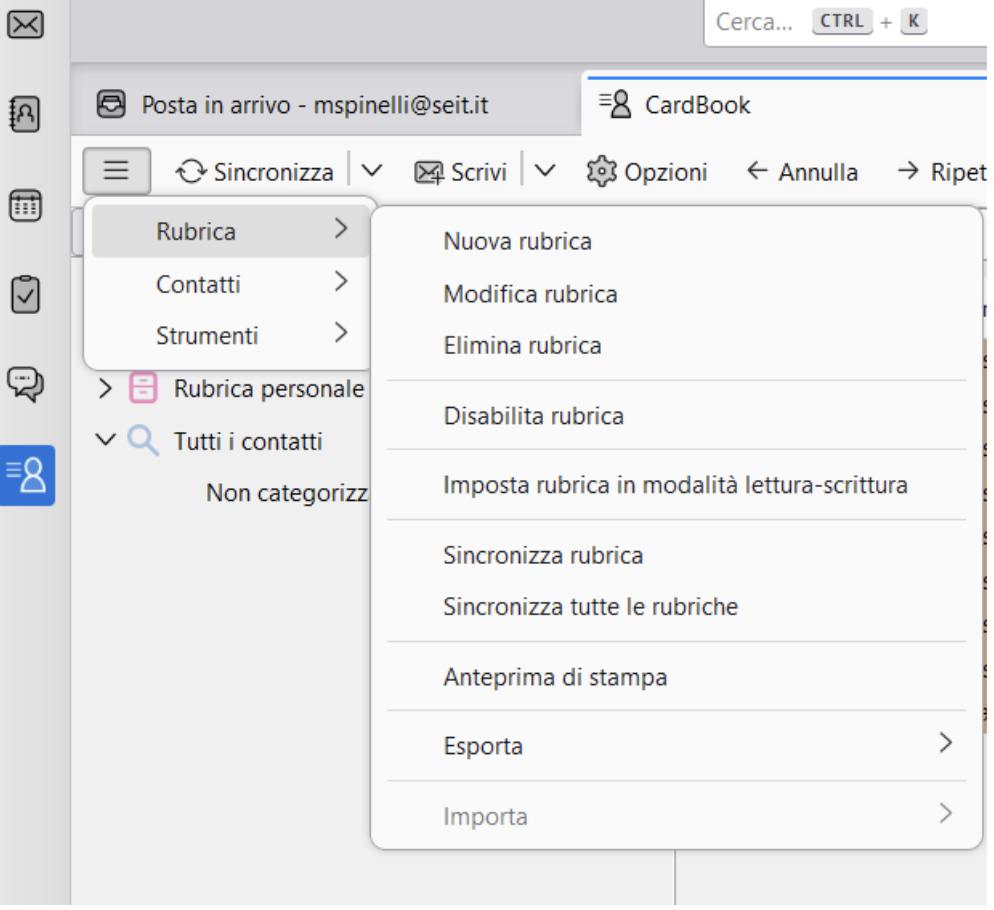Open the Chat speech bubbles icon

click(x=25, y=384)
